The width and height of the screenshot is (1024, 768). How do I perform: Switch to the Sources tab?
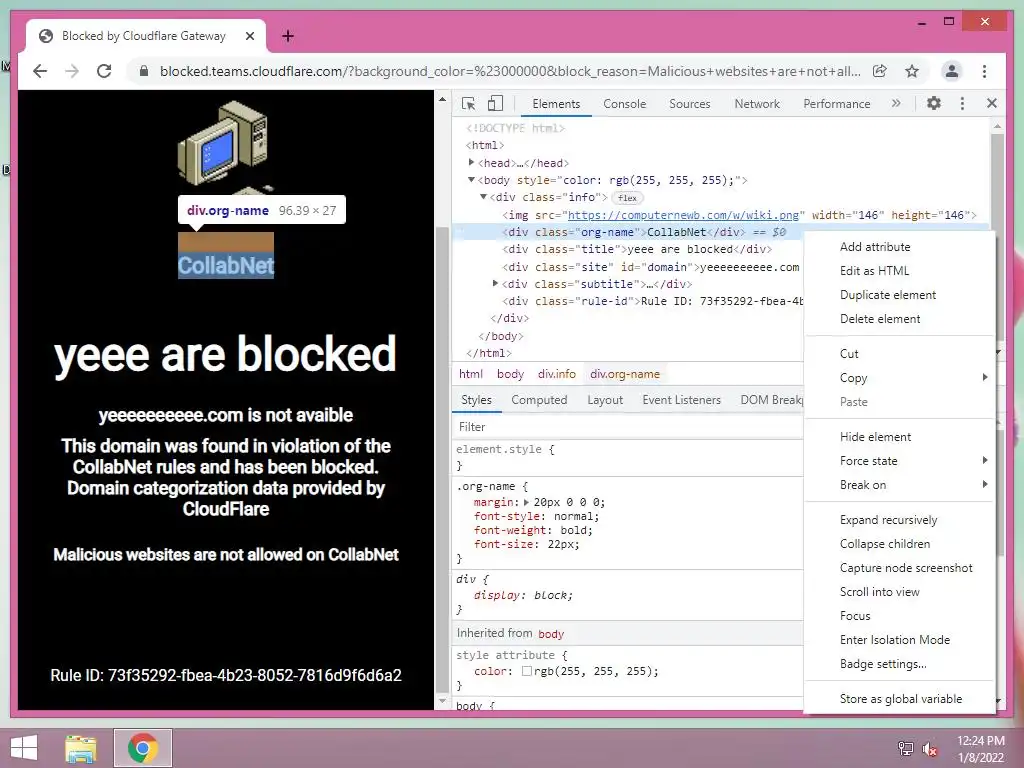pyautogui.click(x=690, y=104)
